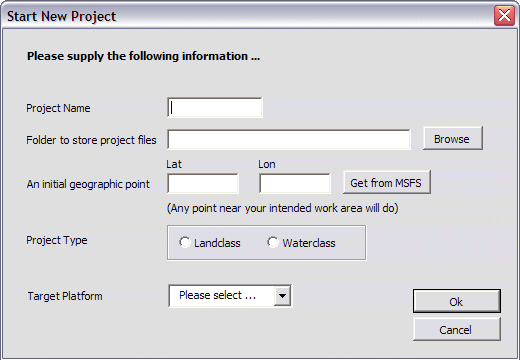Click the Project Name text field
This screenshot has width=520, height=360.
(x=215, y=107)
